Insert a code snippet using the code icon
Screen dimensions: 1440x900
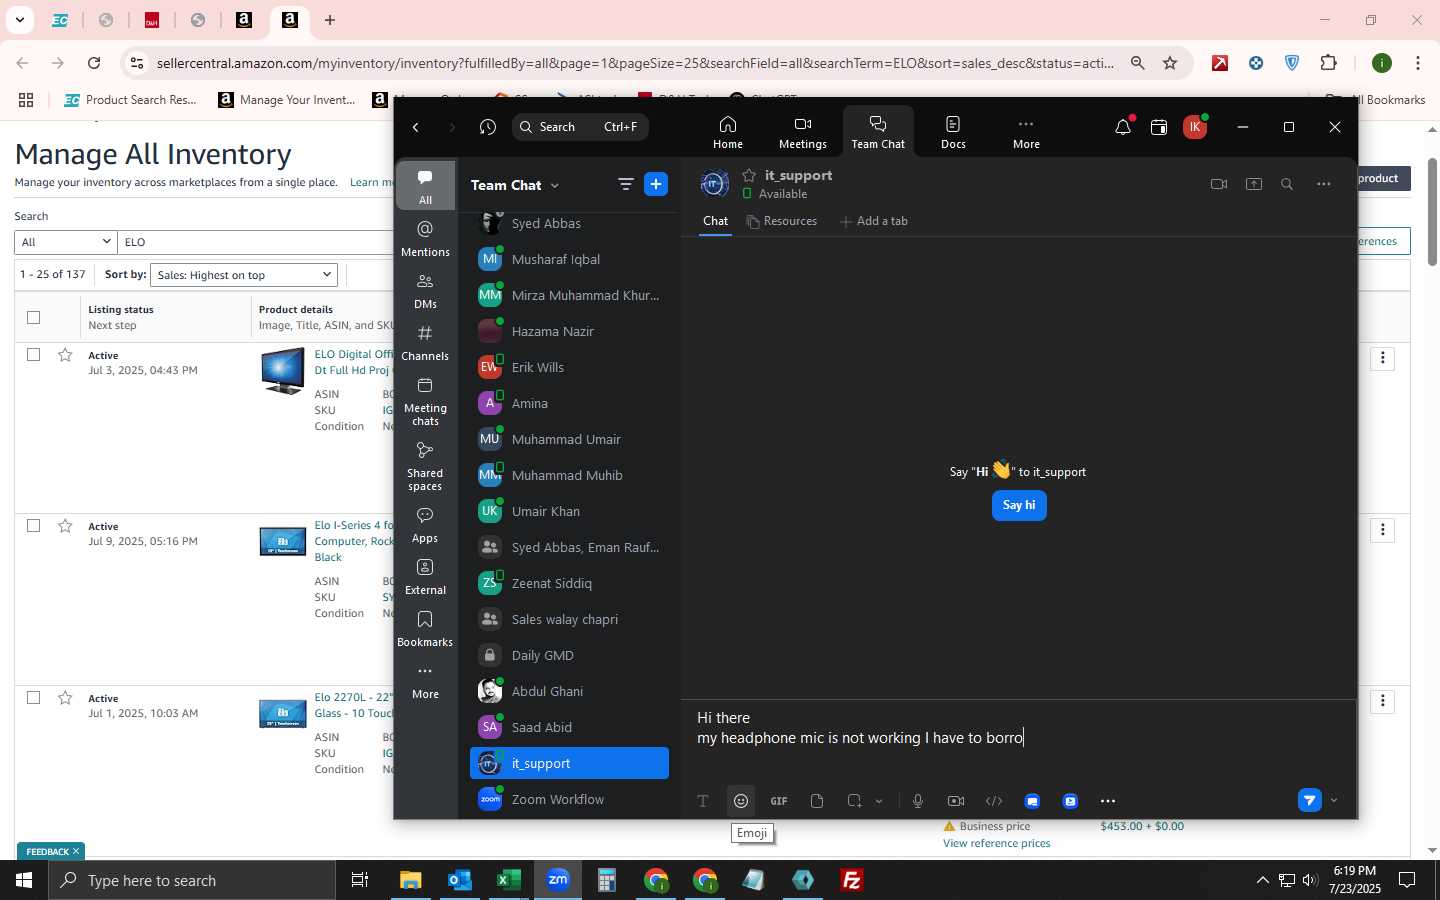click(994, 800)
